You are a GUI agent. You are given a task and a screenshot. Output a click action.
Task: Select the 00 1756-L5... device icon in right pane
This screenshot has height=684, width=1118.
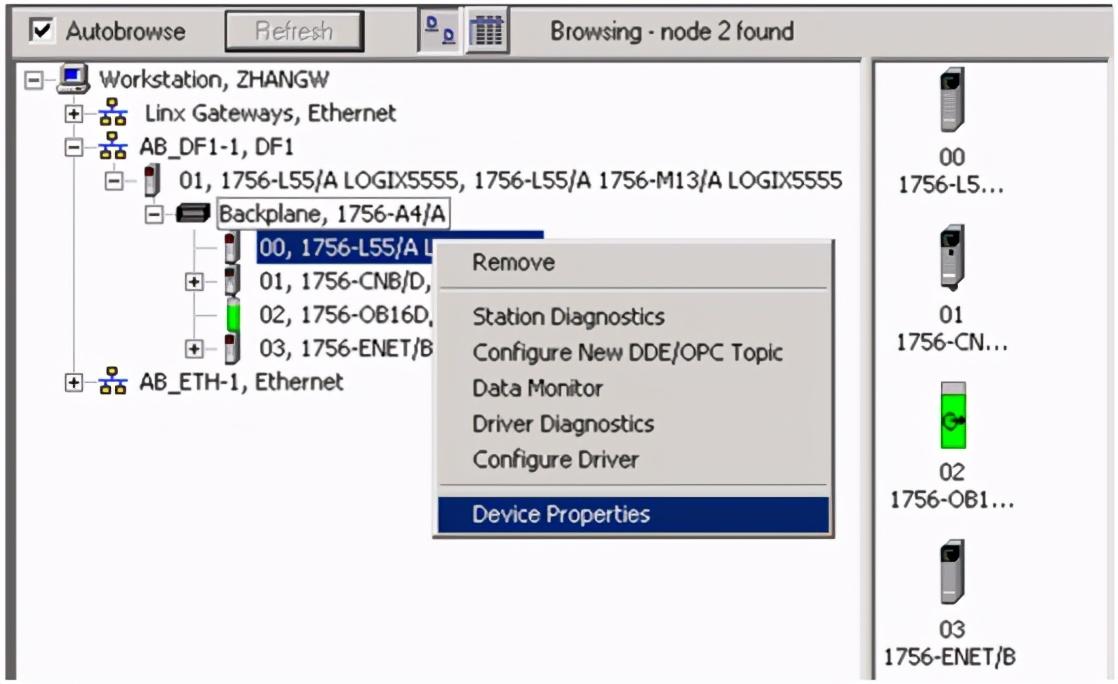[x=952, y=100]
